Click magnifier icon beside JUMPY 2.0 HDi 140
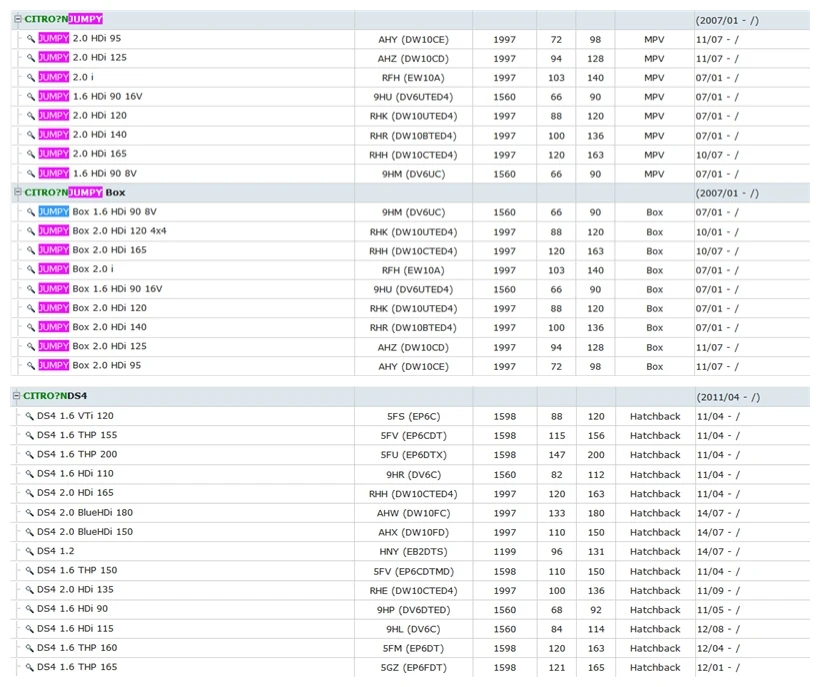 [x=31, y=135]
